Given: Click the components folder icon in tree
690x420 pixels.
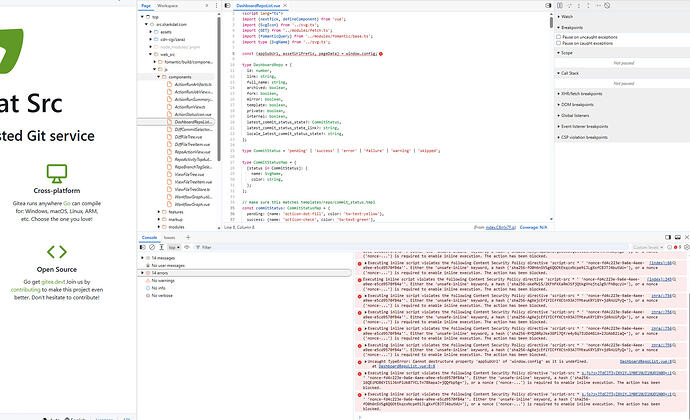Looking at the screenshot, I should (x=164, y=77).
